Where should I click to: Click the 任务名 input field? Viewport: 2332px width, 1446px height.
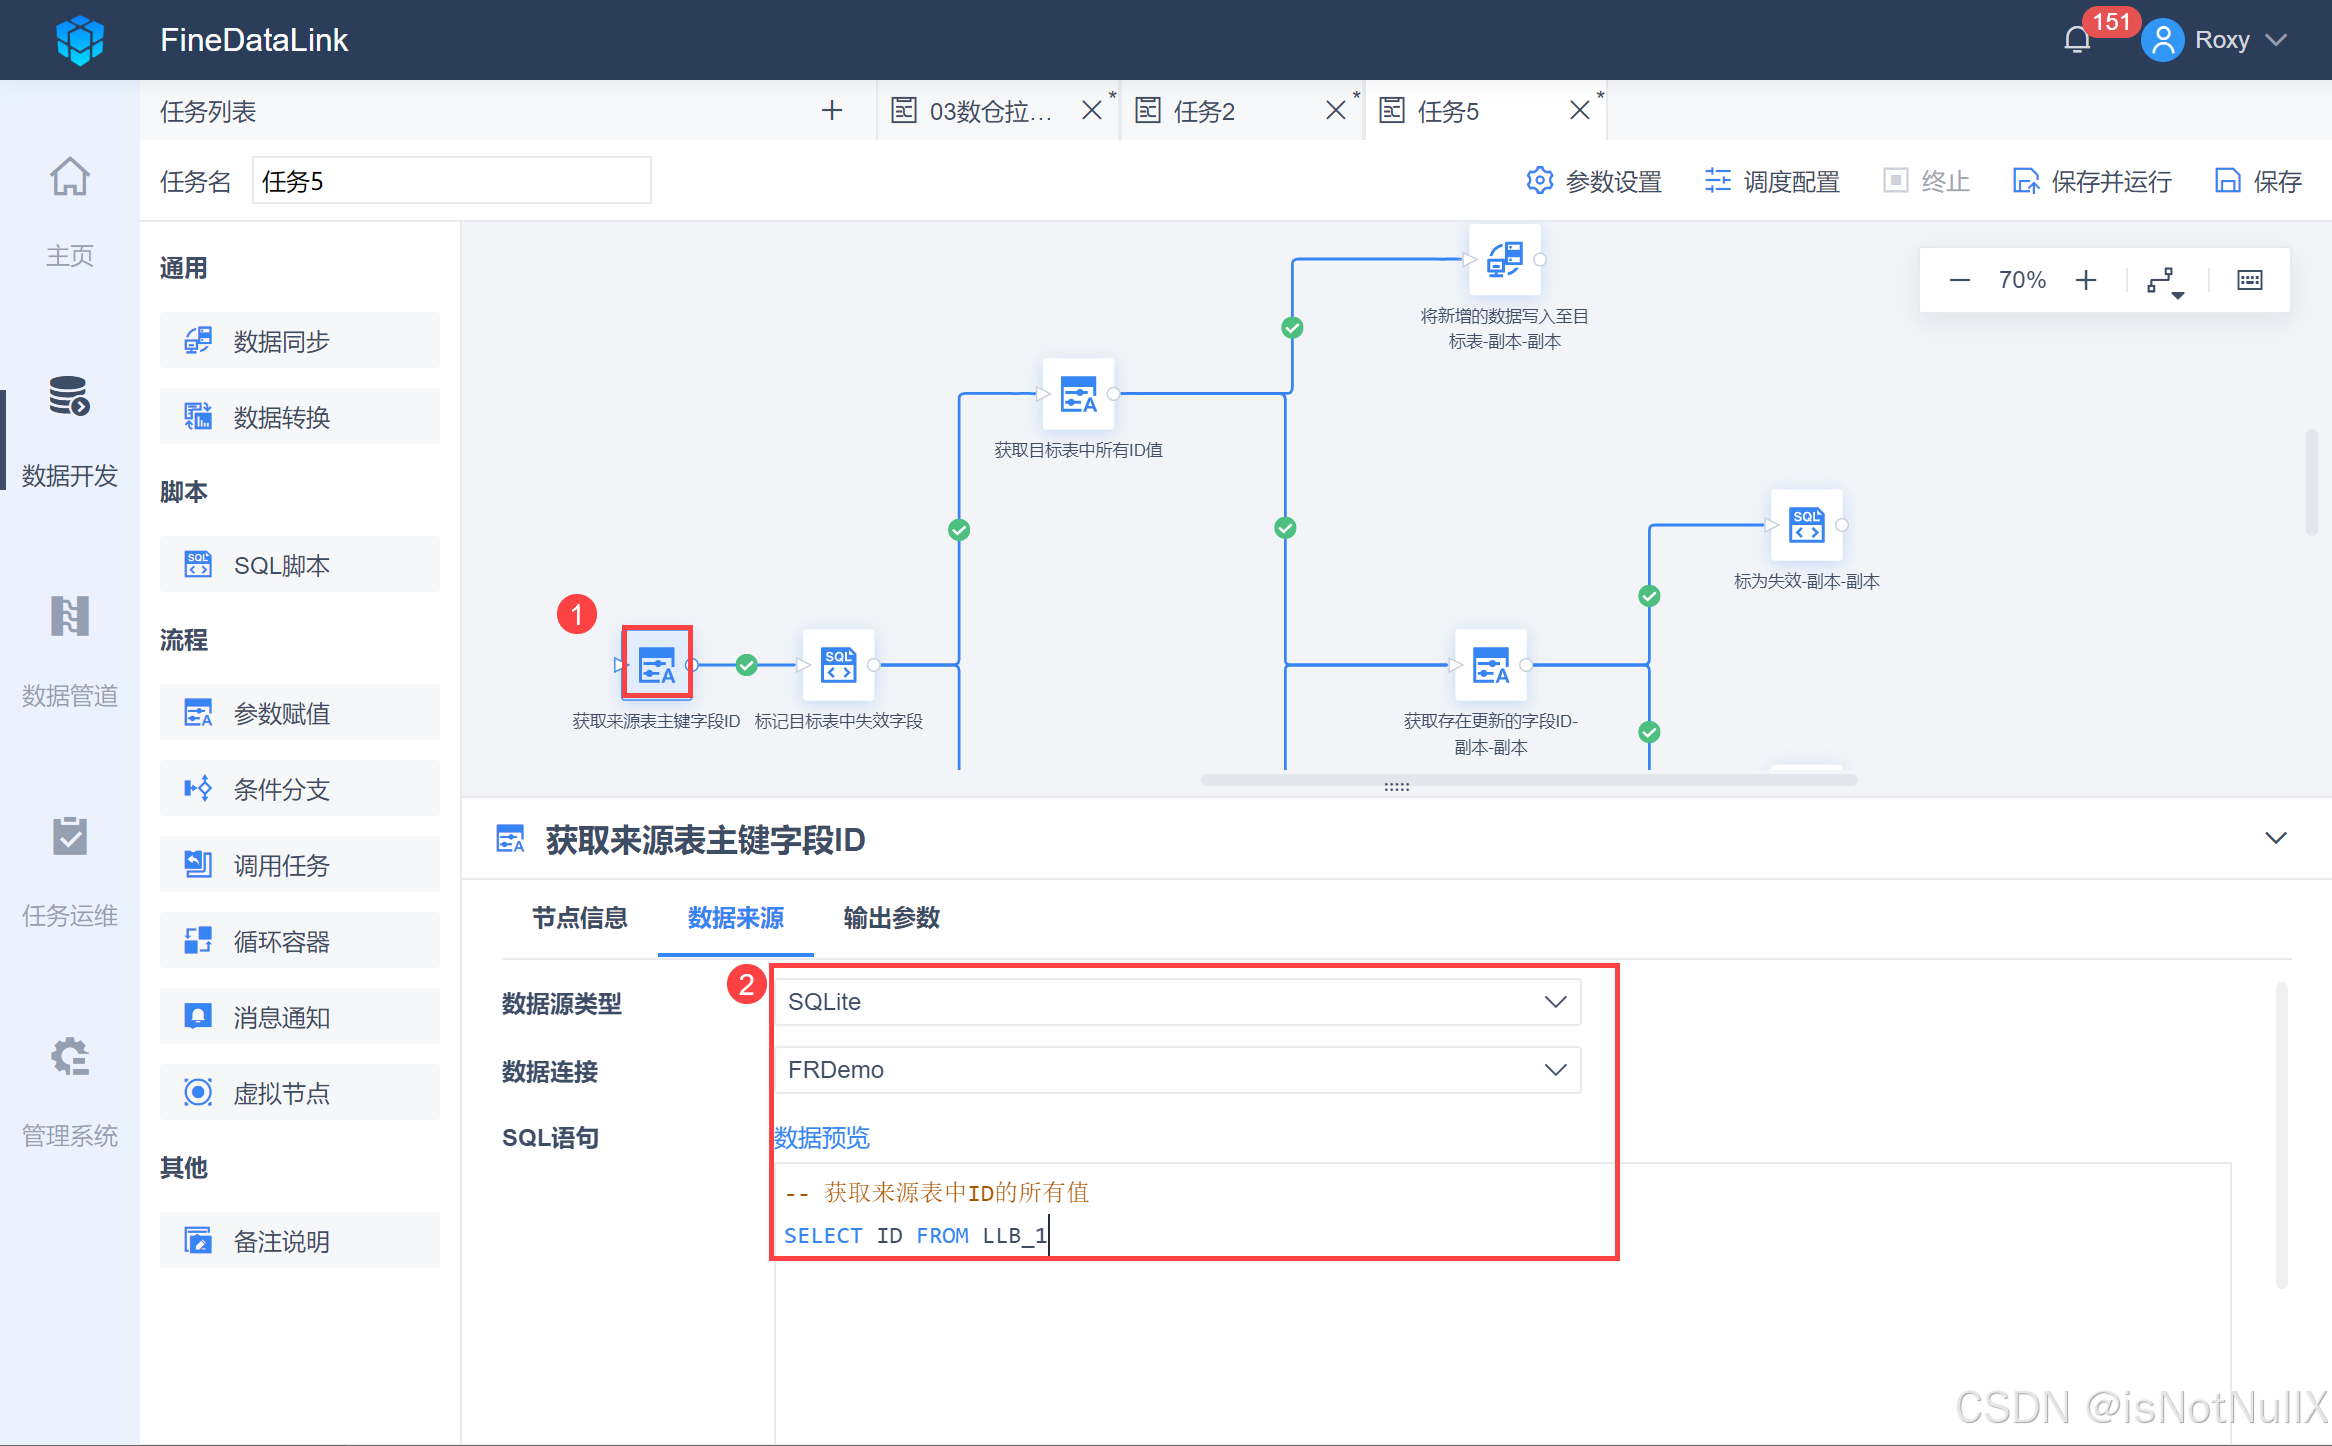(451, 181)
